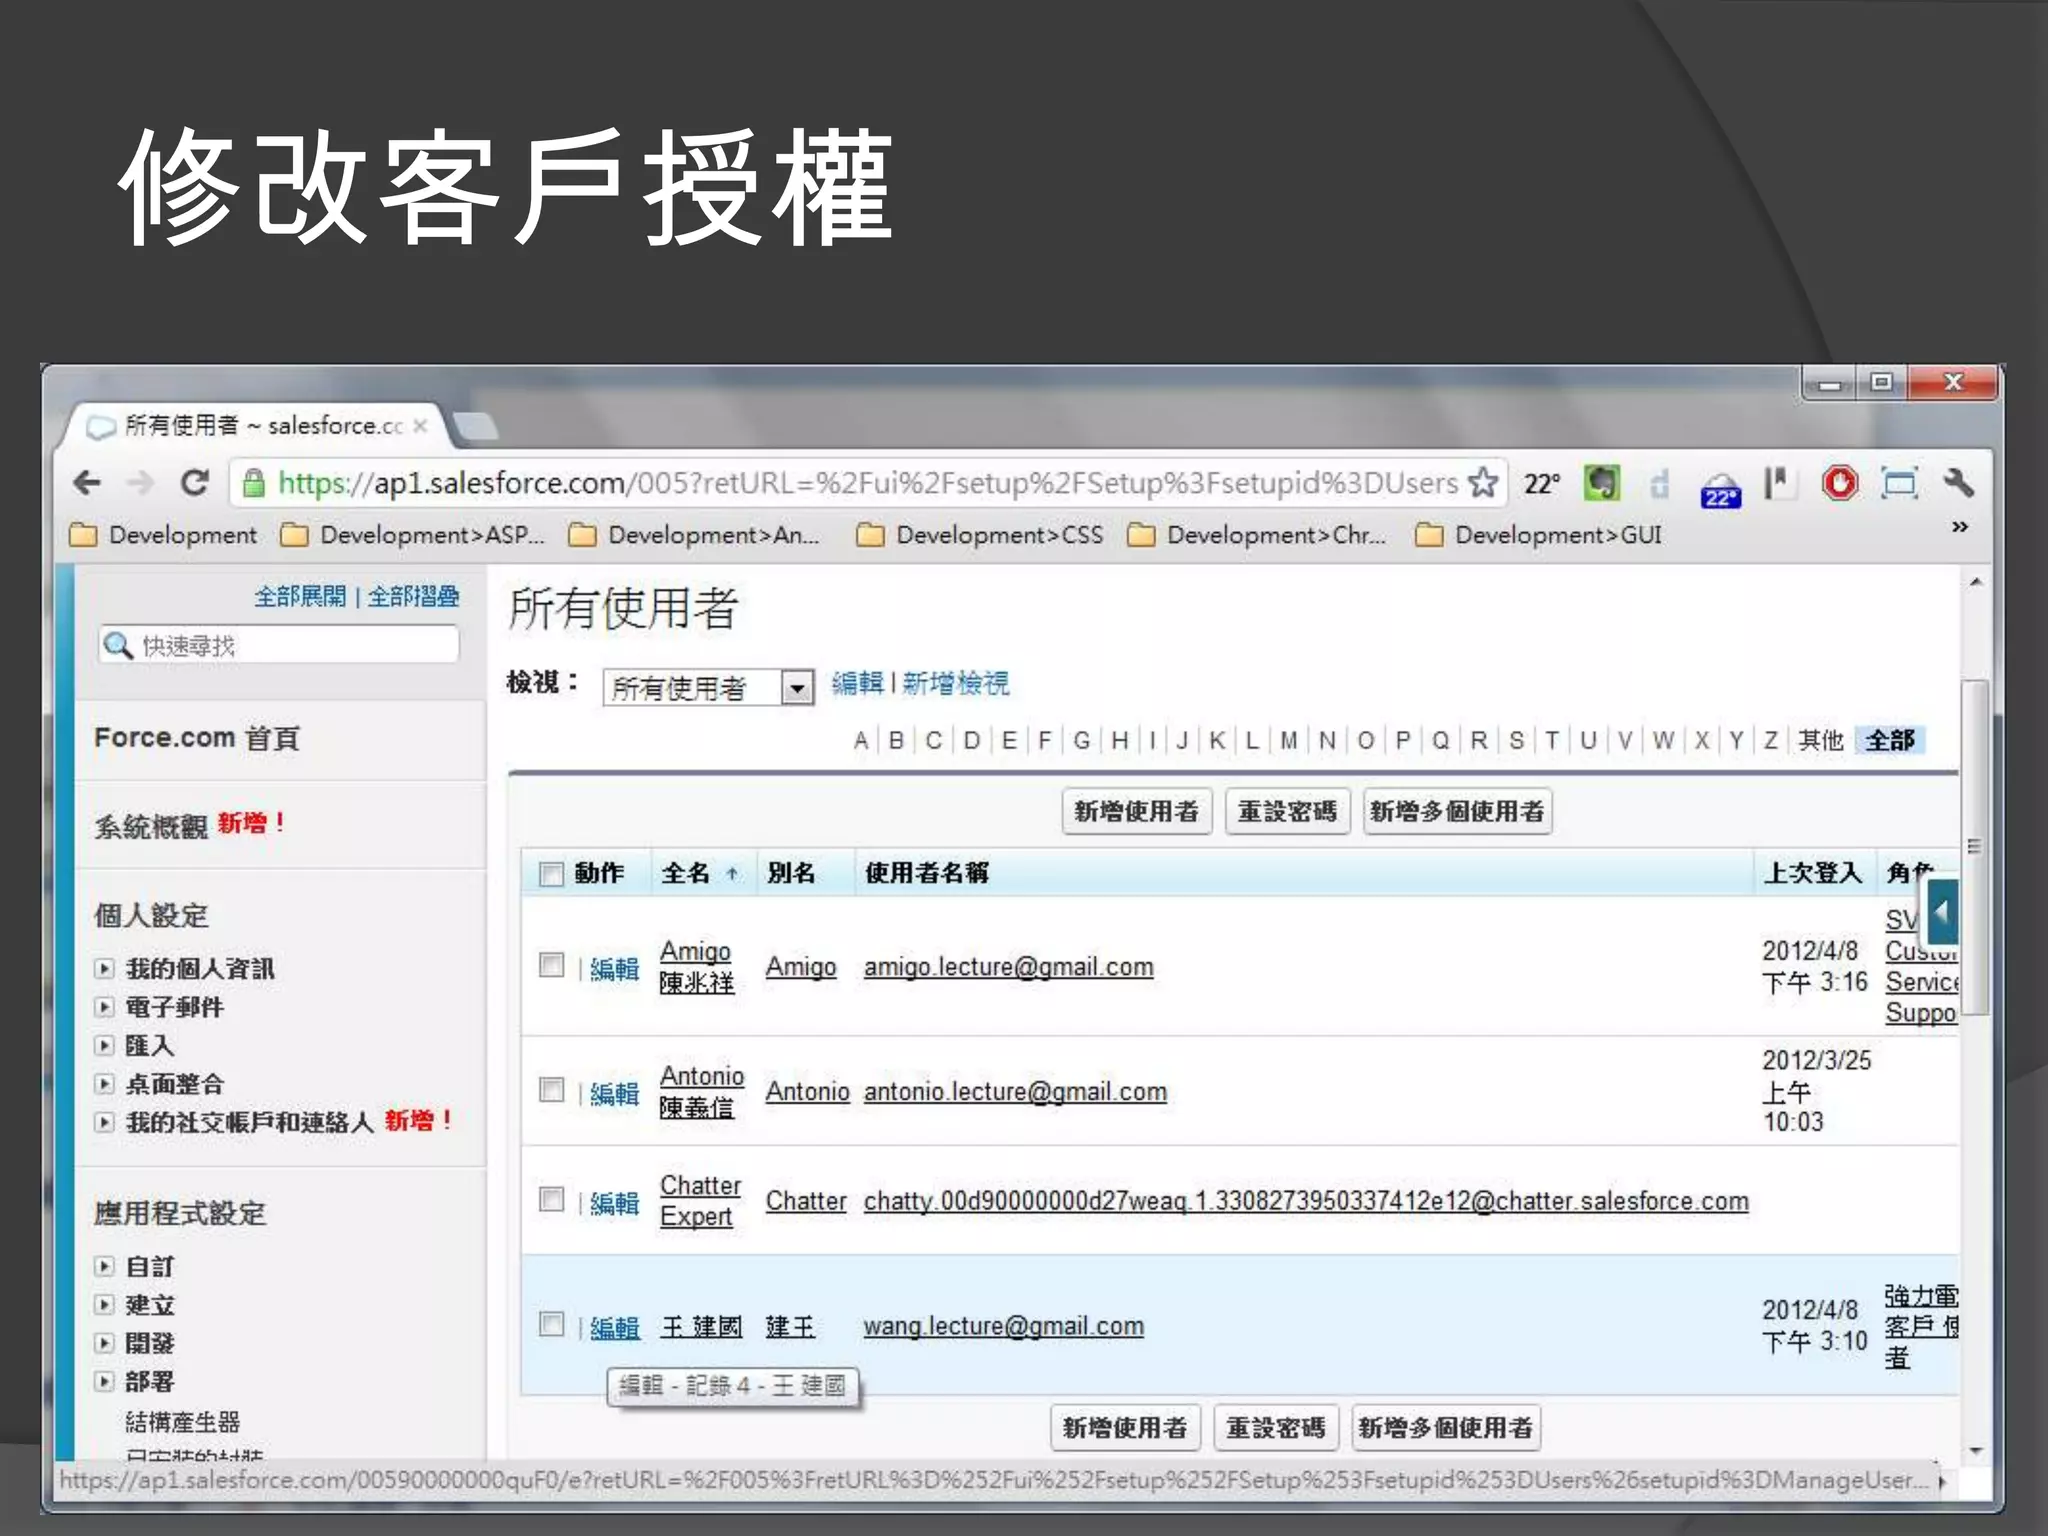Open the Development>ASP bookmark folder
This screenshot has width=2048, height=1536.
(413, 535)
